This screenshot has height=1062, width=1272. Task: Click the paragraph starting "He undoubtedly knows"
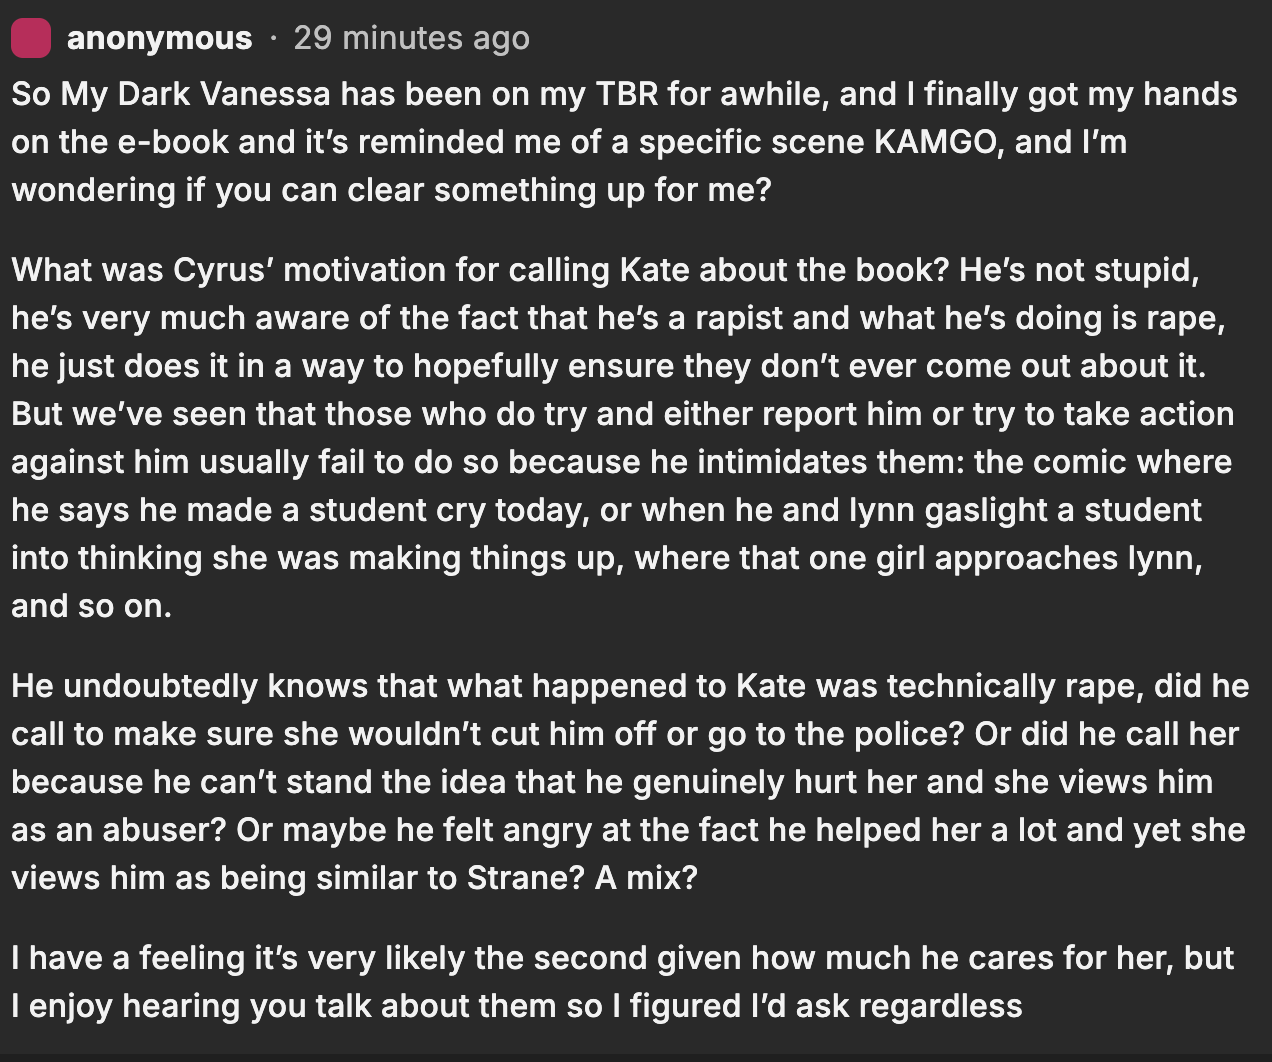click(630, 782)
